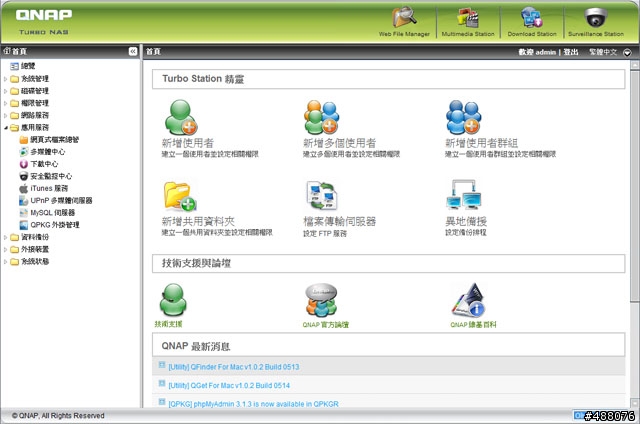
Task: Open QPKG 外掛管理 in sidebar tree
Action: (49, 225)
